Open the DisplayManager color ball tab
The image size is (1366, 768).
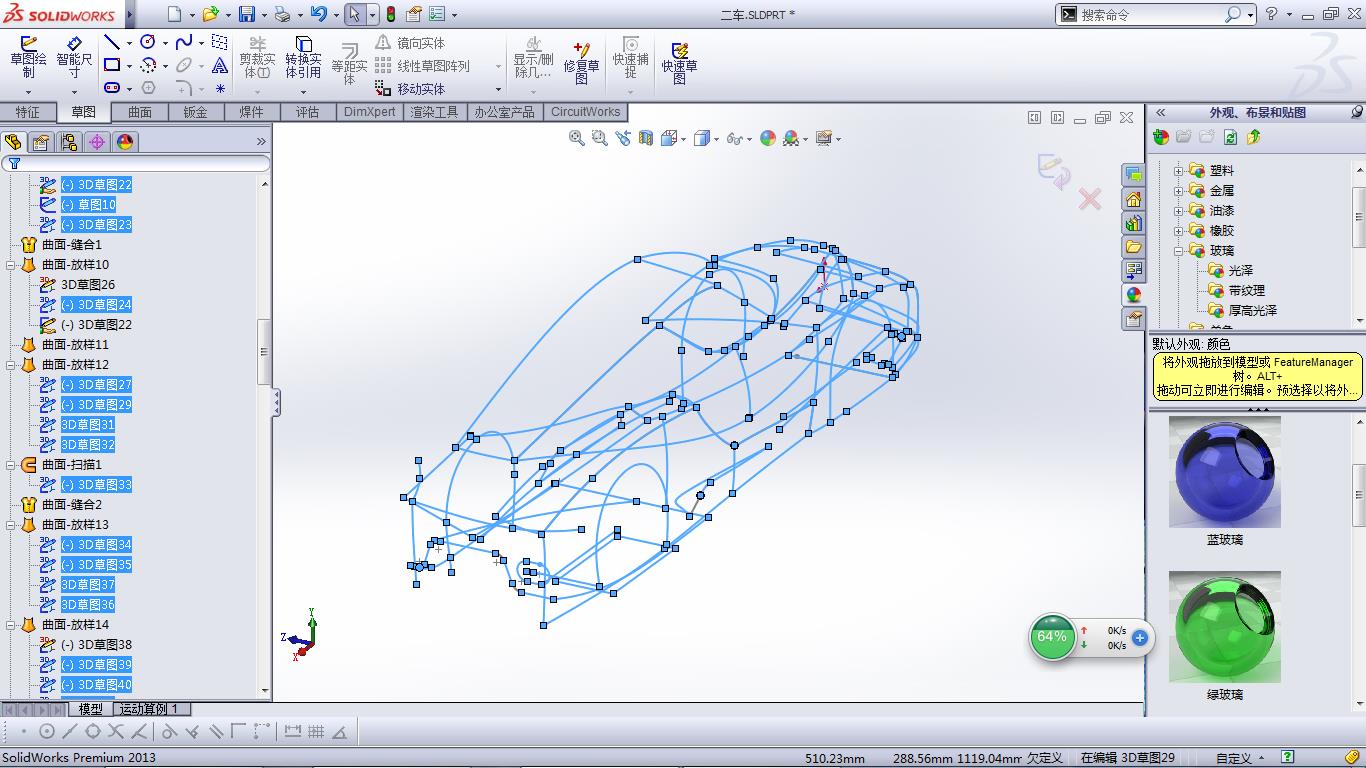click(x=125, y=142)
